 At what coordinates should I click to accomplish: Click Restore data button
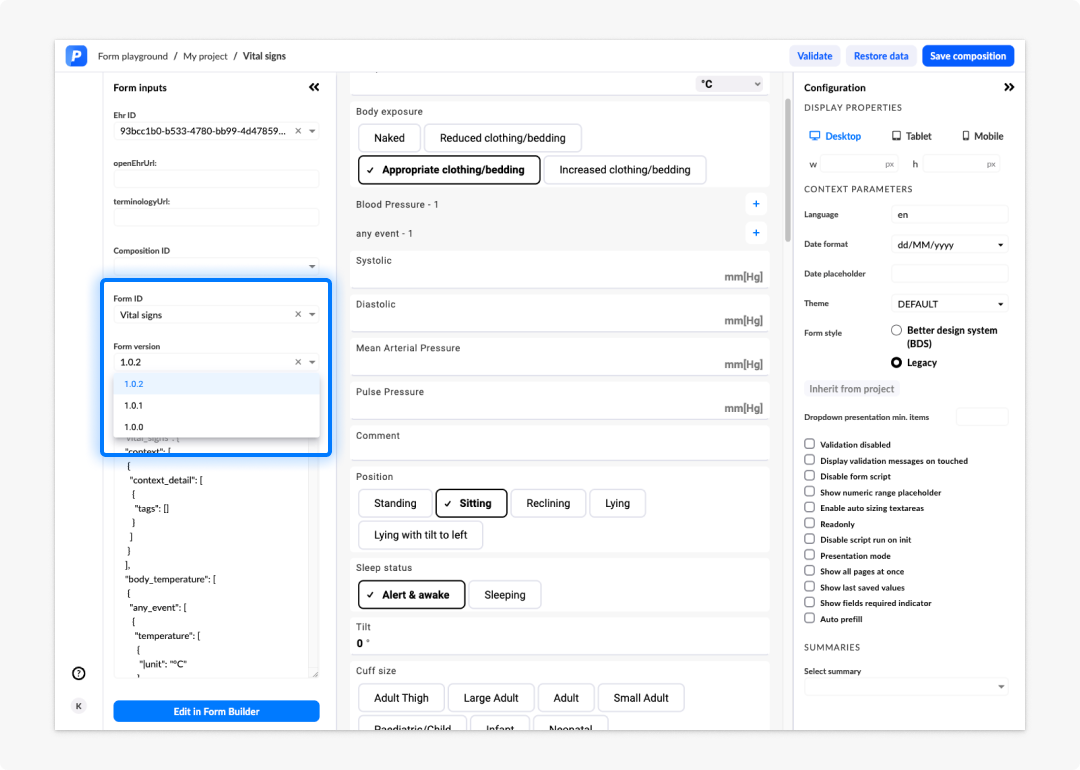[881, 56]
